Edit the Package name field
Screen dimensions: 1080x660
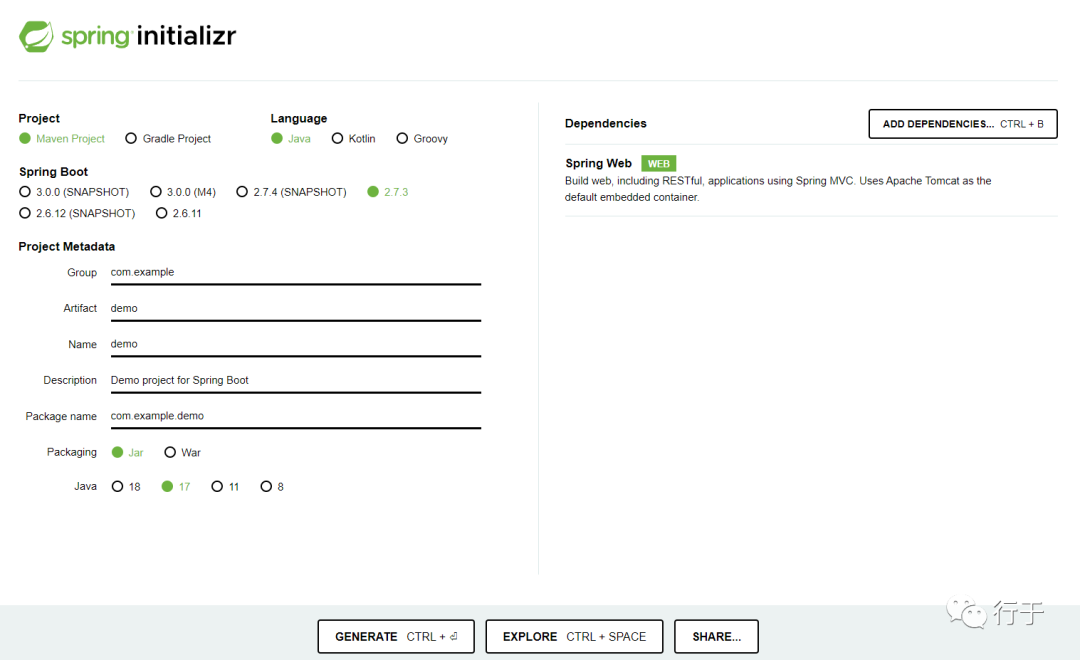point(295,416)
